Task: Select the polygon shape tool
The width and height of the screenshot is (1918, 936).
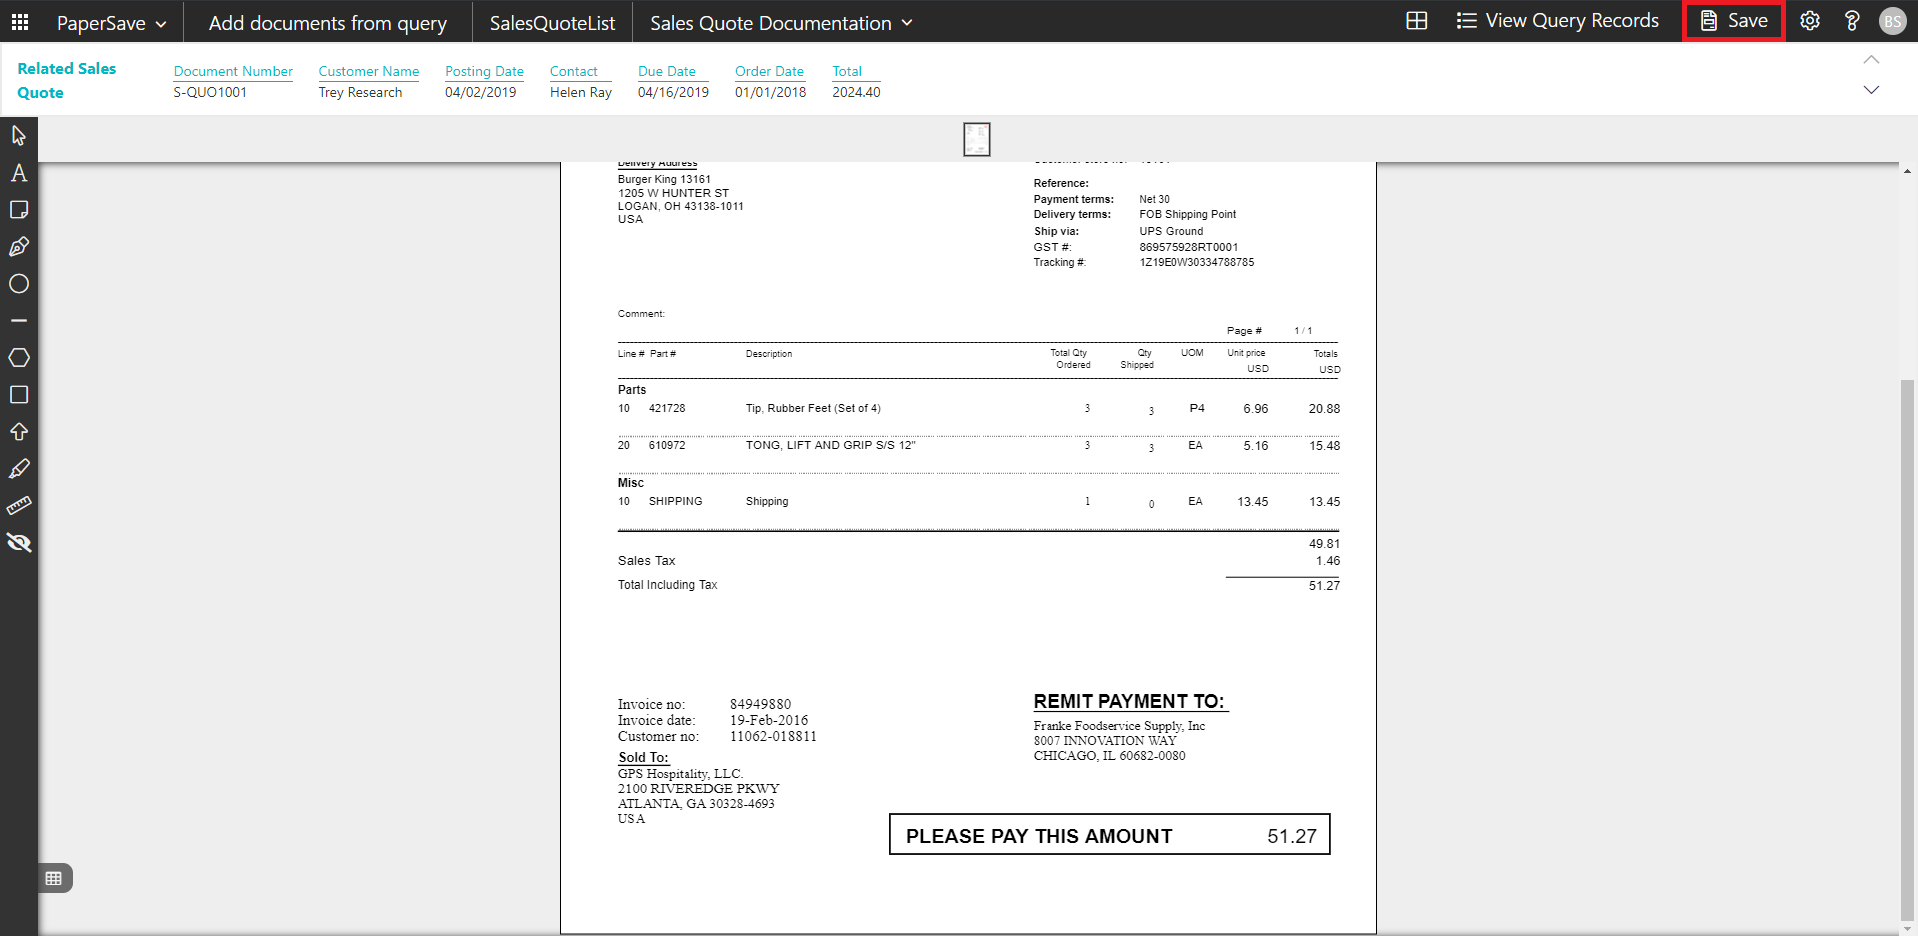Action: click(x=19, y=358)
